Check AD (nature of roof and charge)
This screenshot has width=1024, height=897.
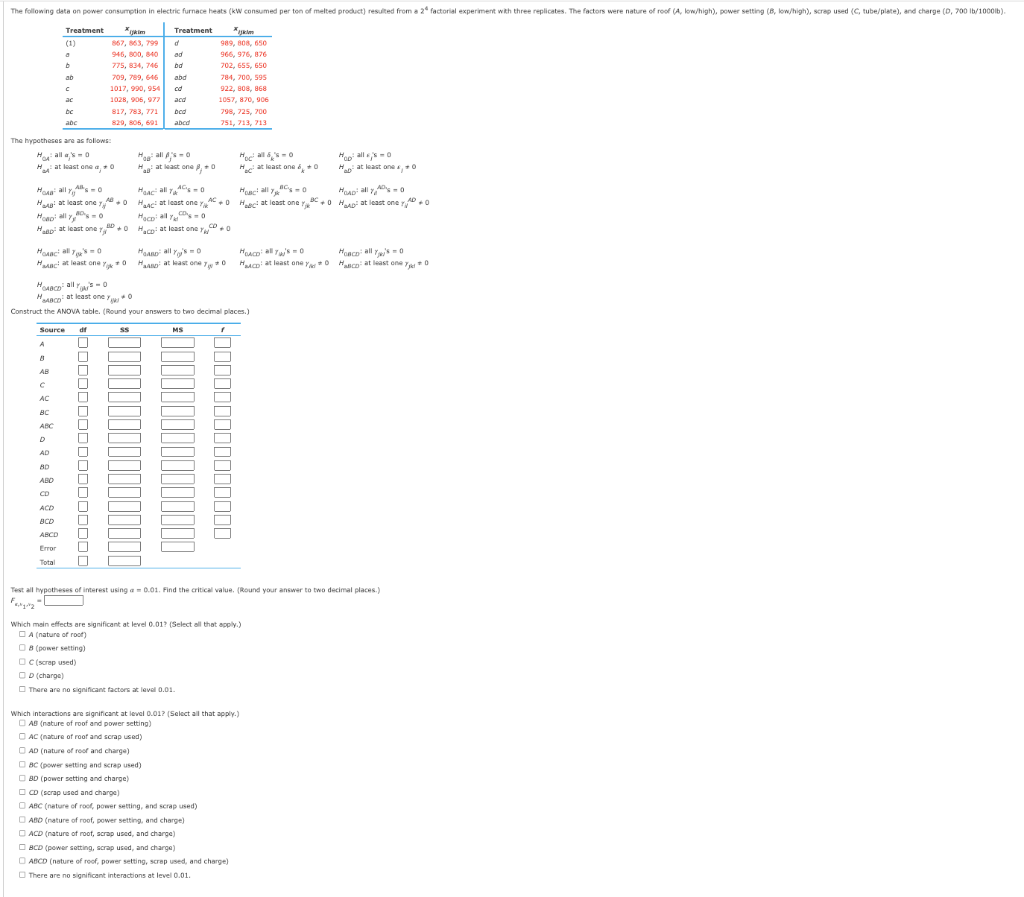click(x=22, y=750)
